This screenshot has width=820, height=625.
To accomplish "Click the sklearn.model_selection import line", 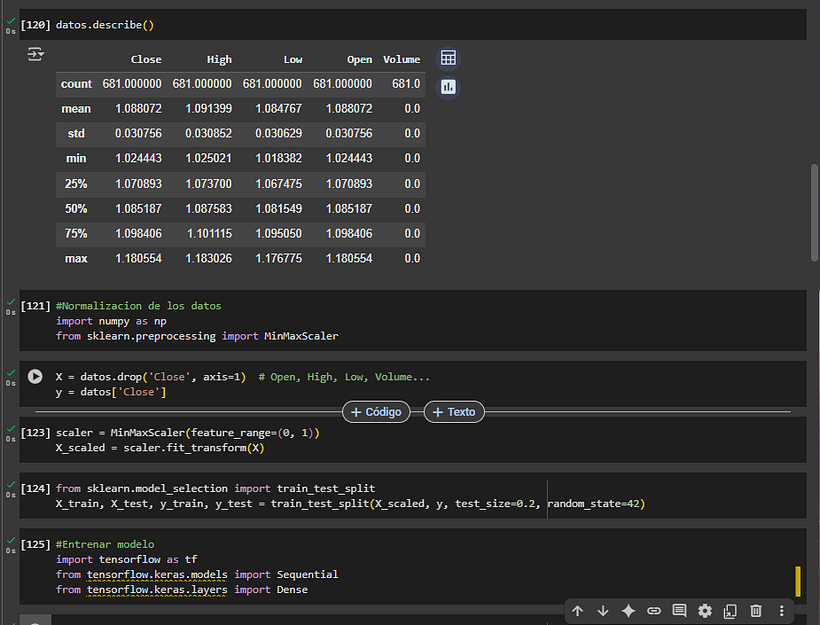I will 215,488.
